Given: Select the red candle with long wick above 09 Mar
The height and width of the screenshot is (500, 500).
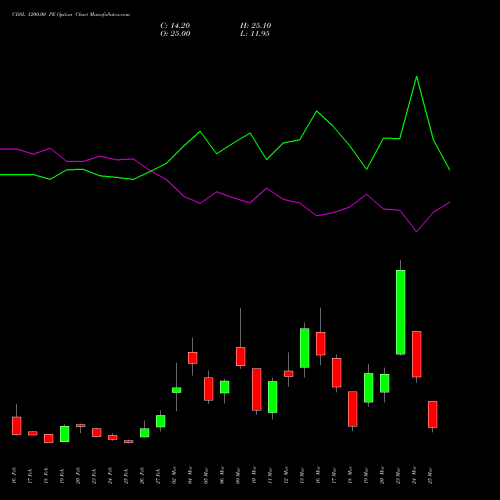Looking at the screenshot, I should pos(241,357).
